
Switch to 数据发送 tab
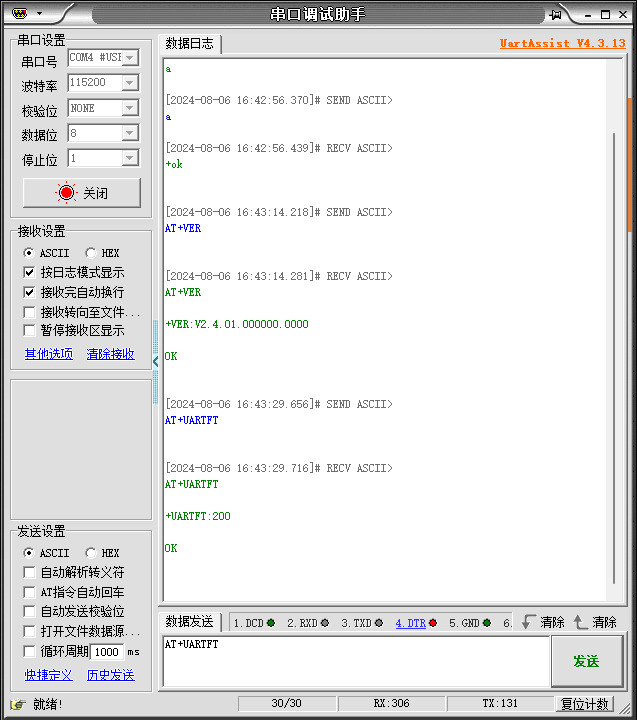tap(190, 622)
